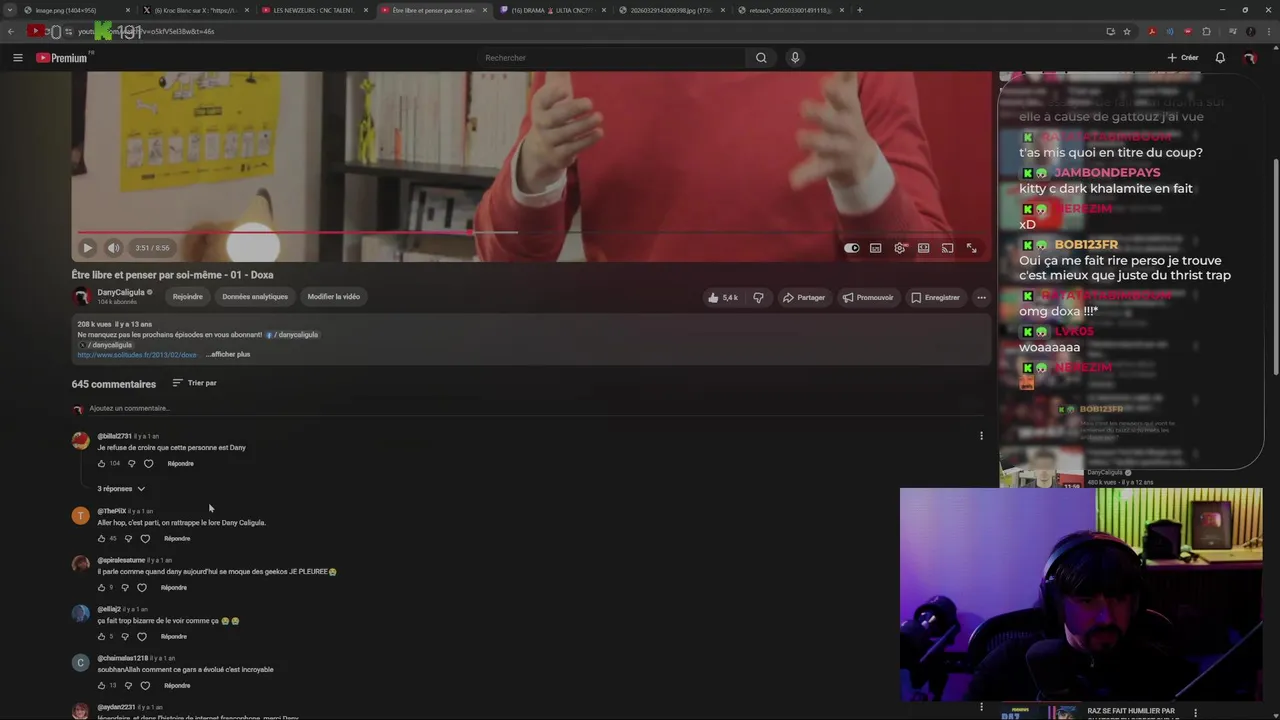Dislike the comment by @billal2731
This screenshot has width=1280, height=720.
[x=131, y=464]
